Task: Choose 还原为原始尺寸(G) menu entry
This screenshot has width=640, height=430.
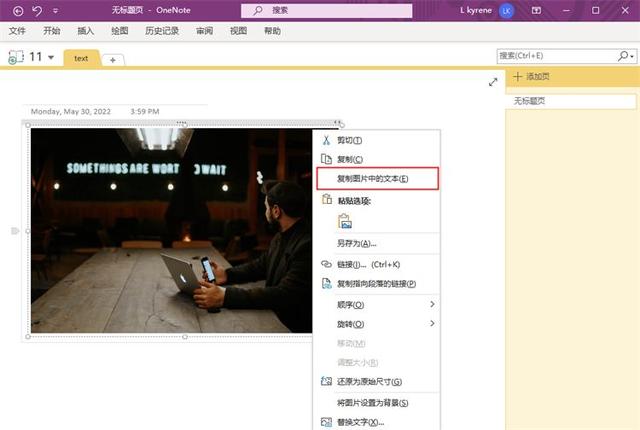Action: click(x=378, y=381)
